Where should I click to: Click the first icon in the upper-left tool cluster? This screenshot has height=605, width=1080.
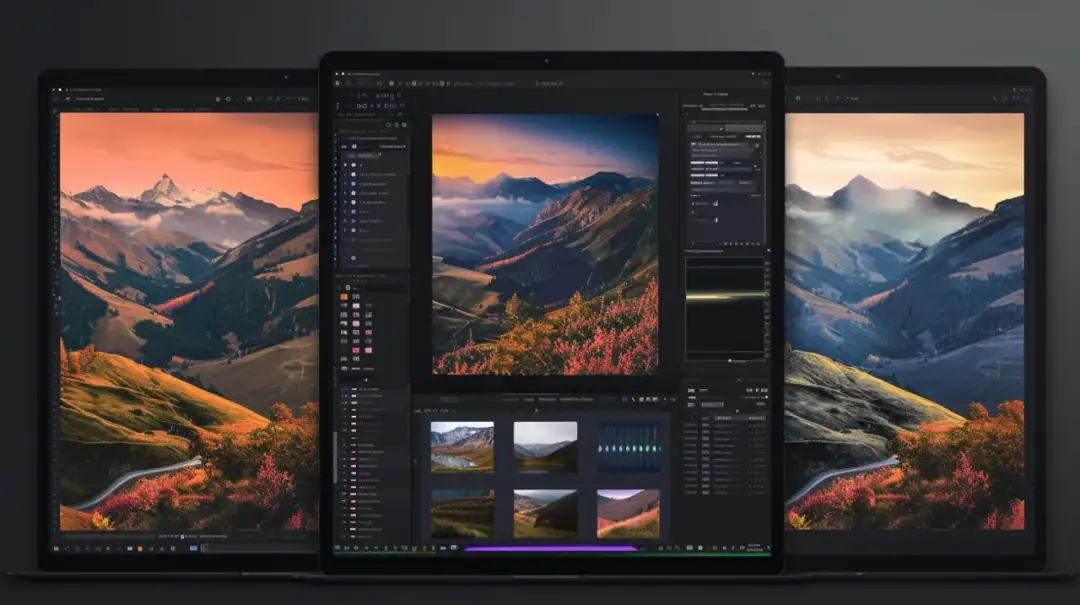340,106
